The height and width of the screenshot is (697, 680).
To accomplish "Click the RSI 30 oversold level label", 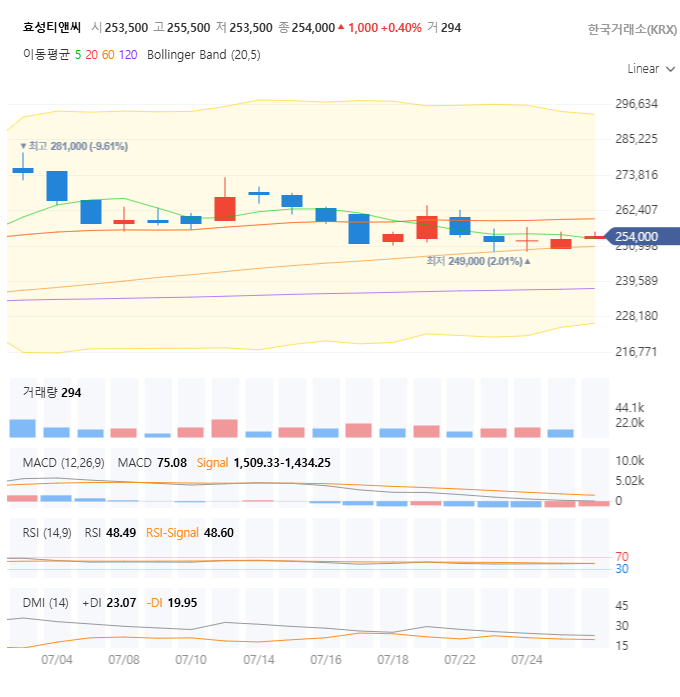I will pos(622,569).
